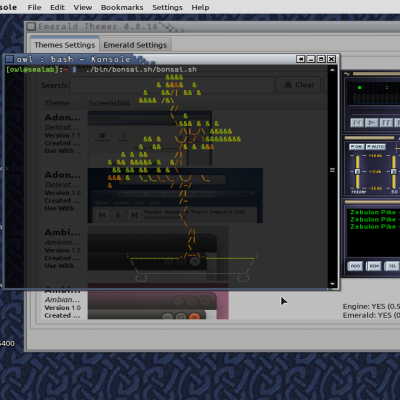Pause playback in the audio player
The width and height of the screenshot is (400, 400).
(x=386, y=123)
